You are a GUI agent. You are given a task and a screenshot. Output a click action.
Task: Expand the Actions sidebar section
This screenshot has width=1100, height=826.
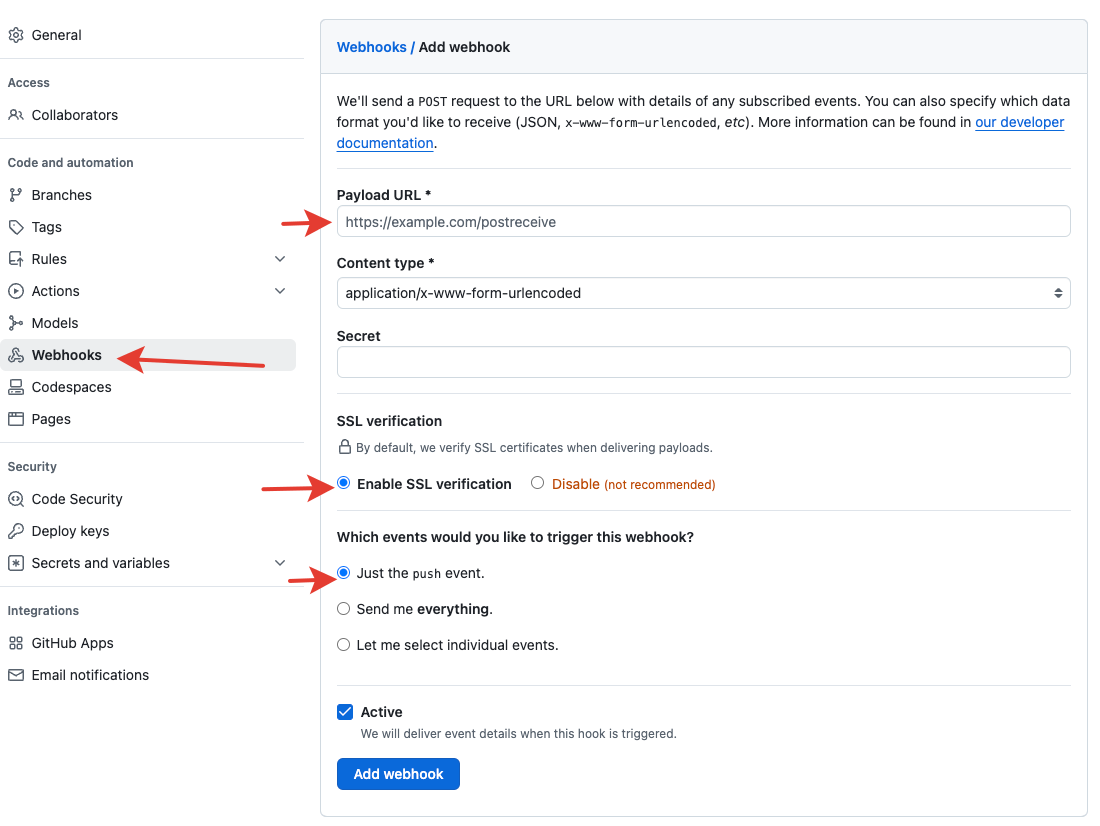280,290
